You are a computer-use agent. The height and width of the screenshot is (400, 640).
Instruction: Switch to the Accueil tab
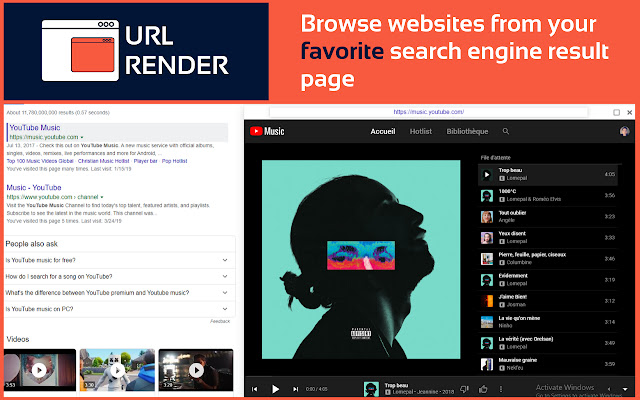pyautogui.click(x=383, y=131)
